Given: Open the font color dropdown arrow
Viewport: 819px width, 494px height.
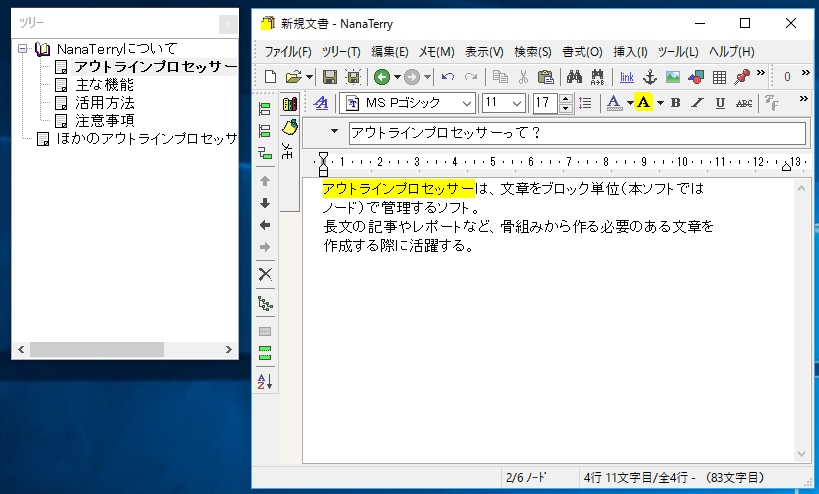Looking at the screenshot, I should 630,103.
